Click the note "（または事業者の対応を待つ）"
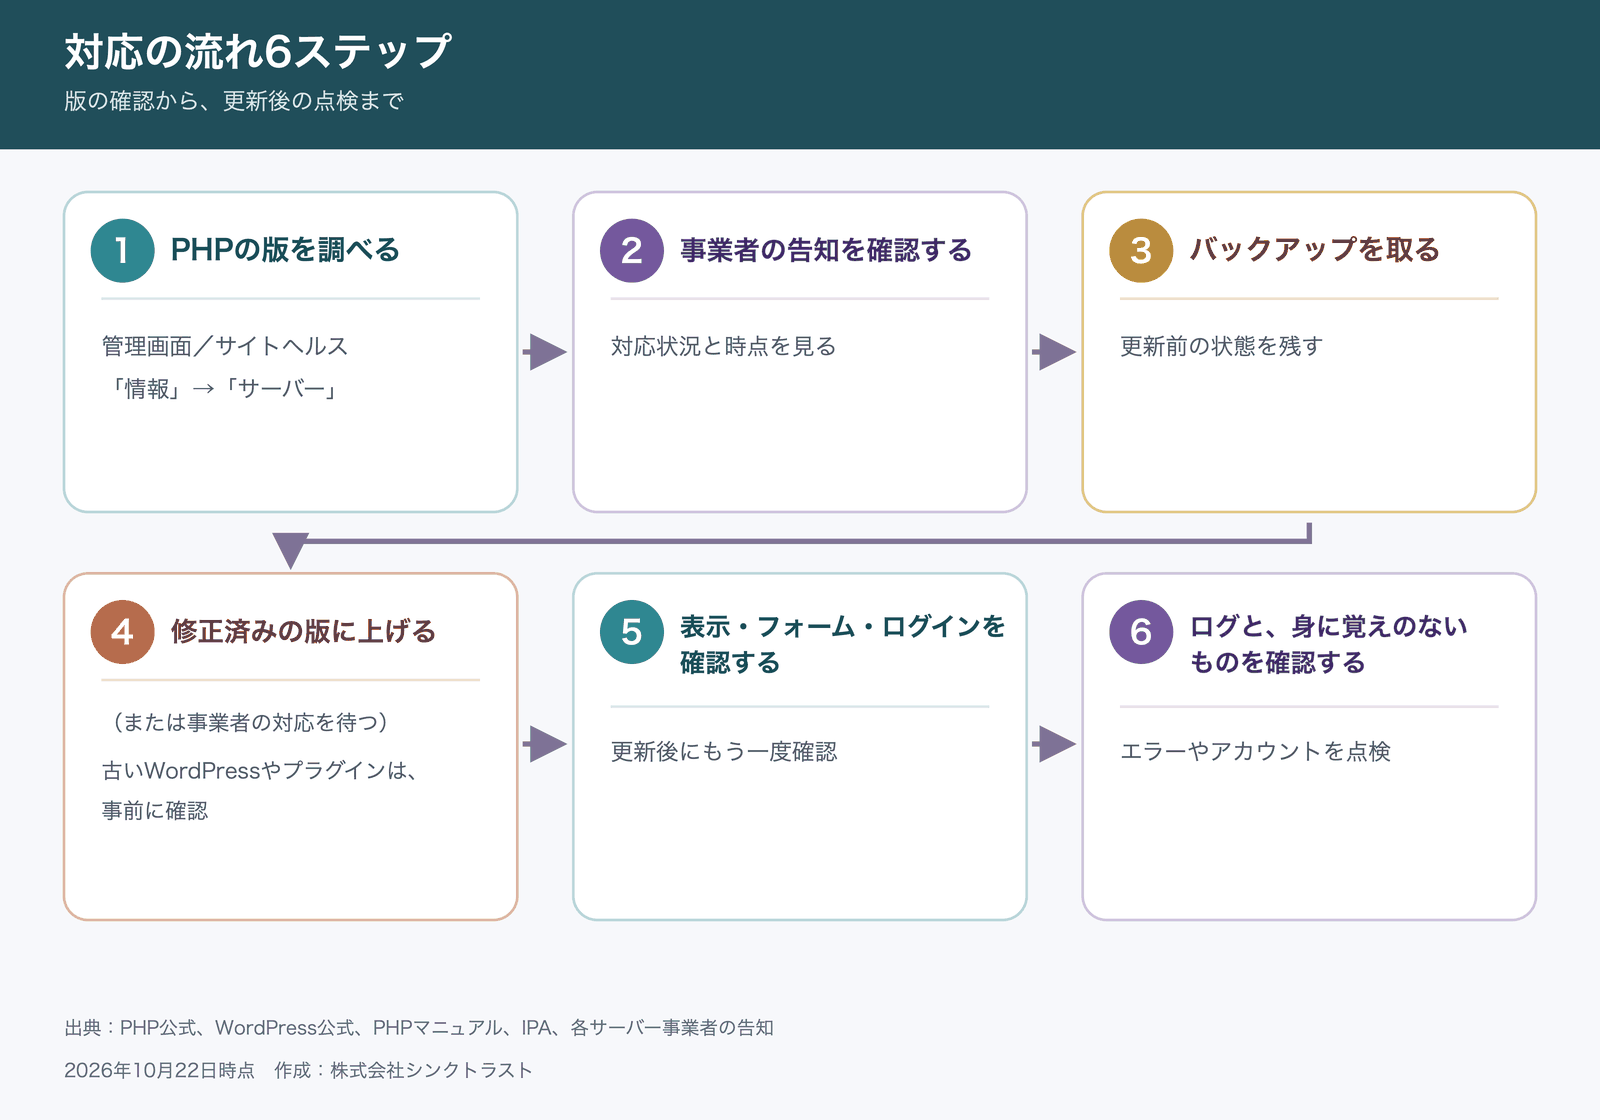 (x=251, y=722)
